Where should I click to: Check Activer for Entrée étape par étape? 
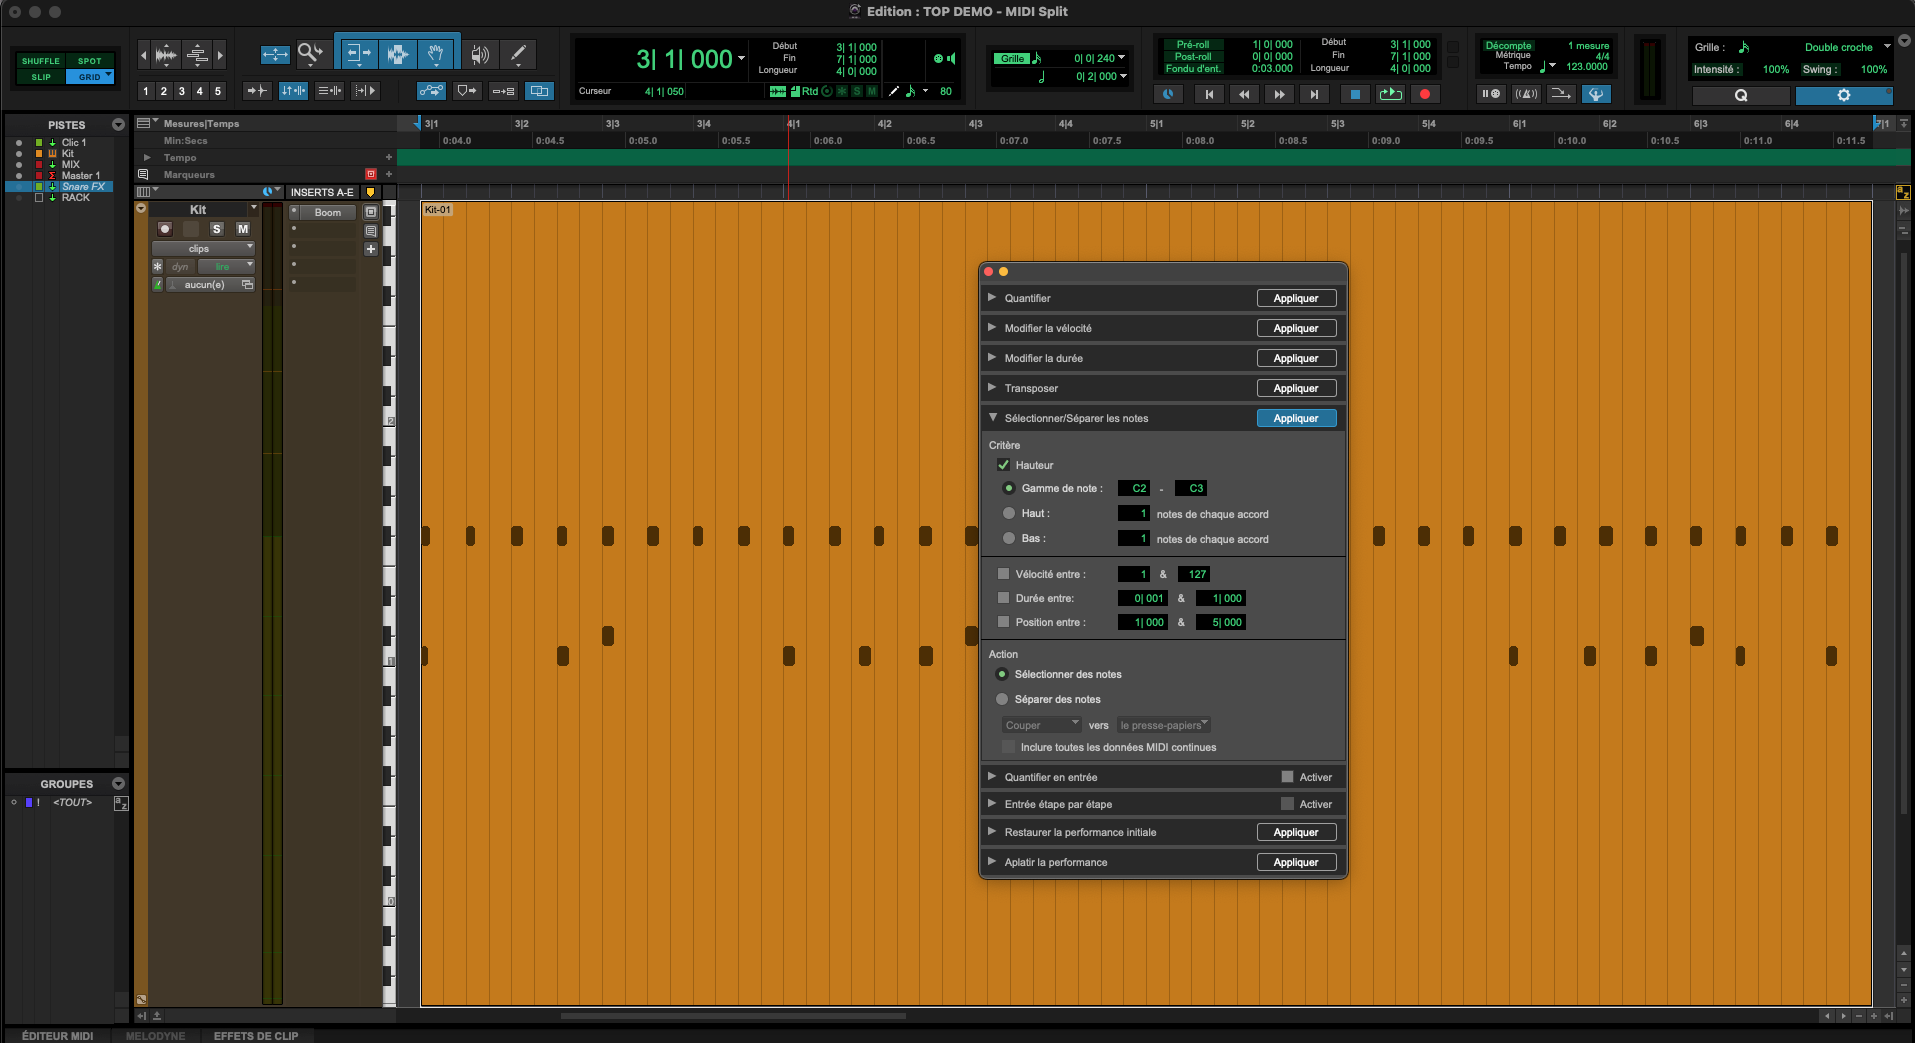[1287, 804]
